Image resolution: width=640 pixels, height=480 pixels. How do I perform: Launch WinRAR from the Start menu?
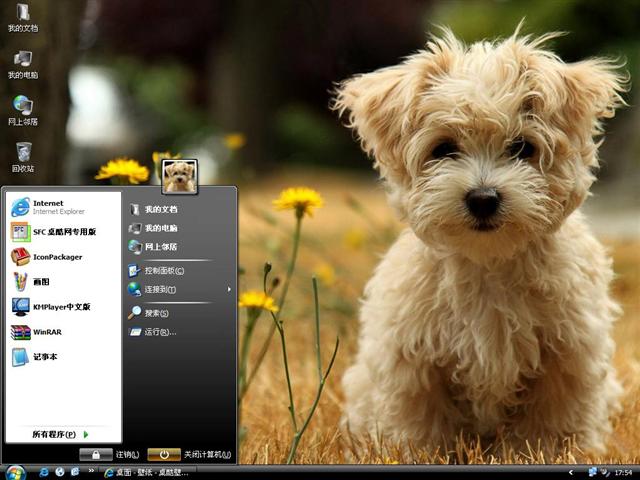[45, 332]
